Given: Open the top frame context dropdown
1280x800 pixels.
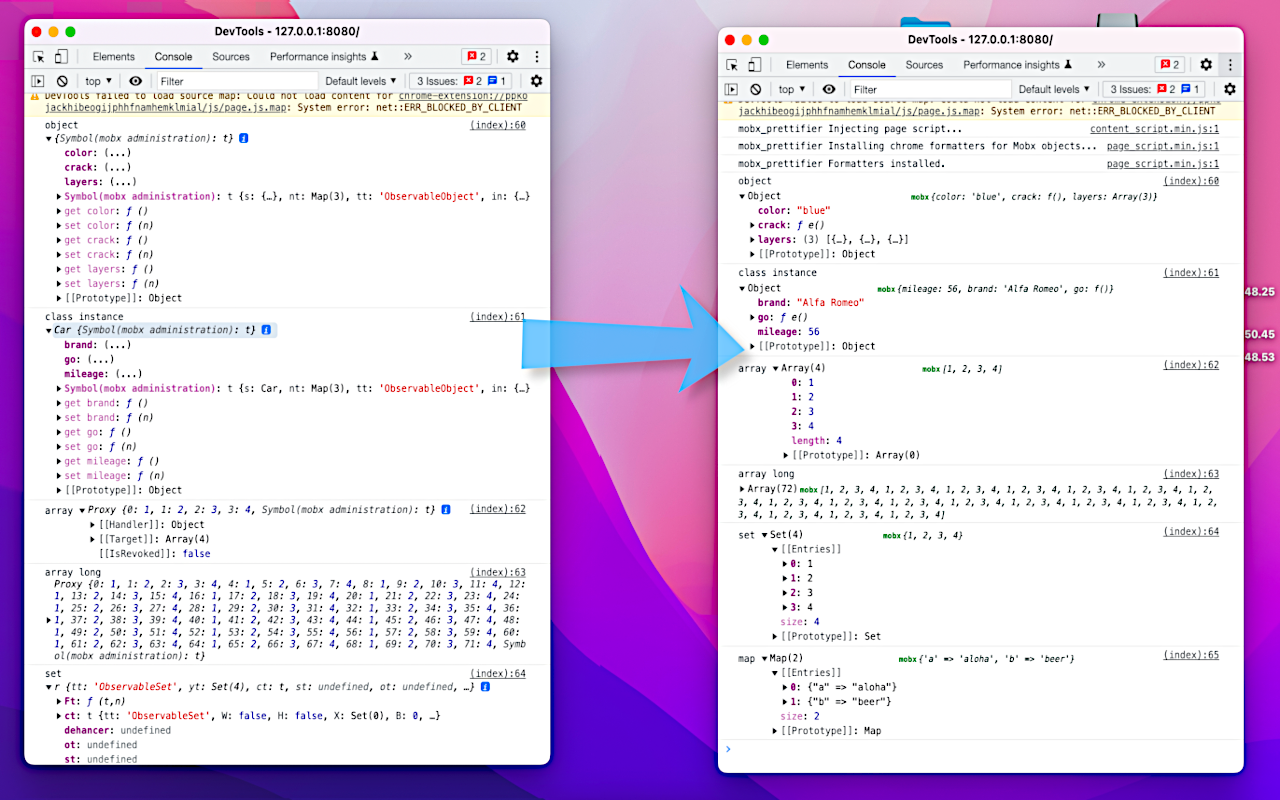Looking at the screenshot, I should click(x=97, y=81).
